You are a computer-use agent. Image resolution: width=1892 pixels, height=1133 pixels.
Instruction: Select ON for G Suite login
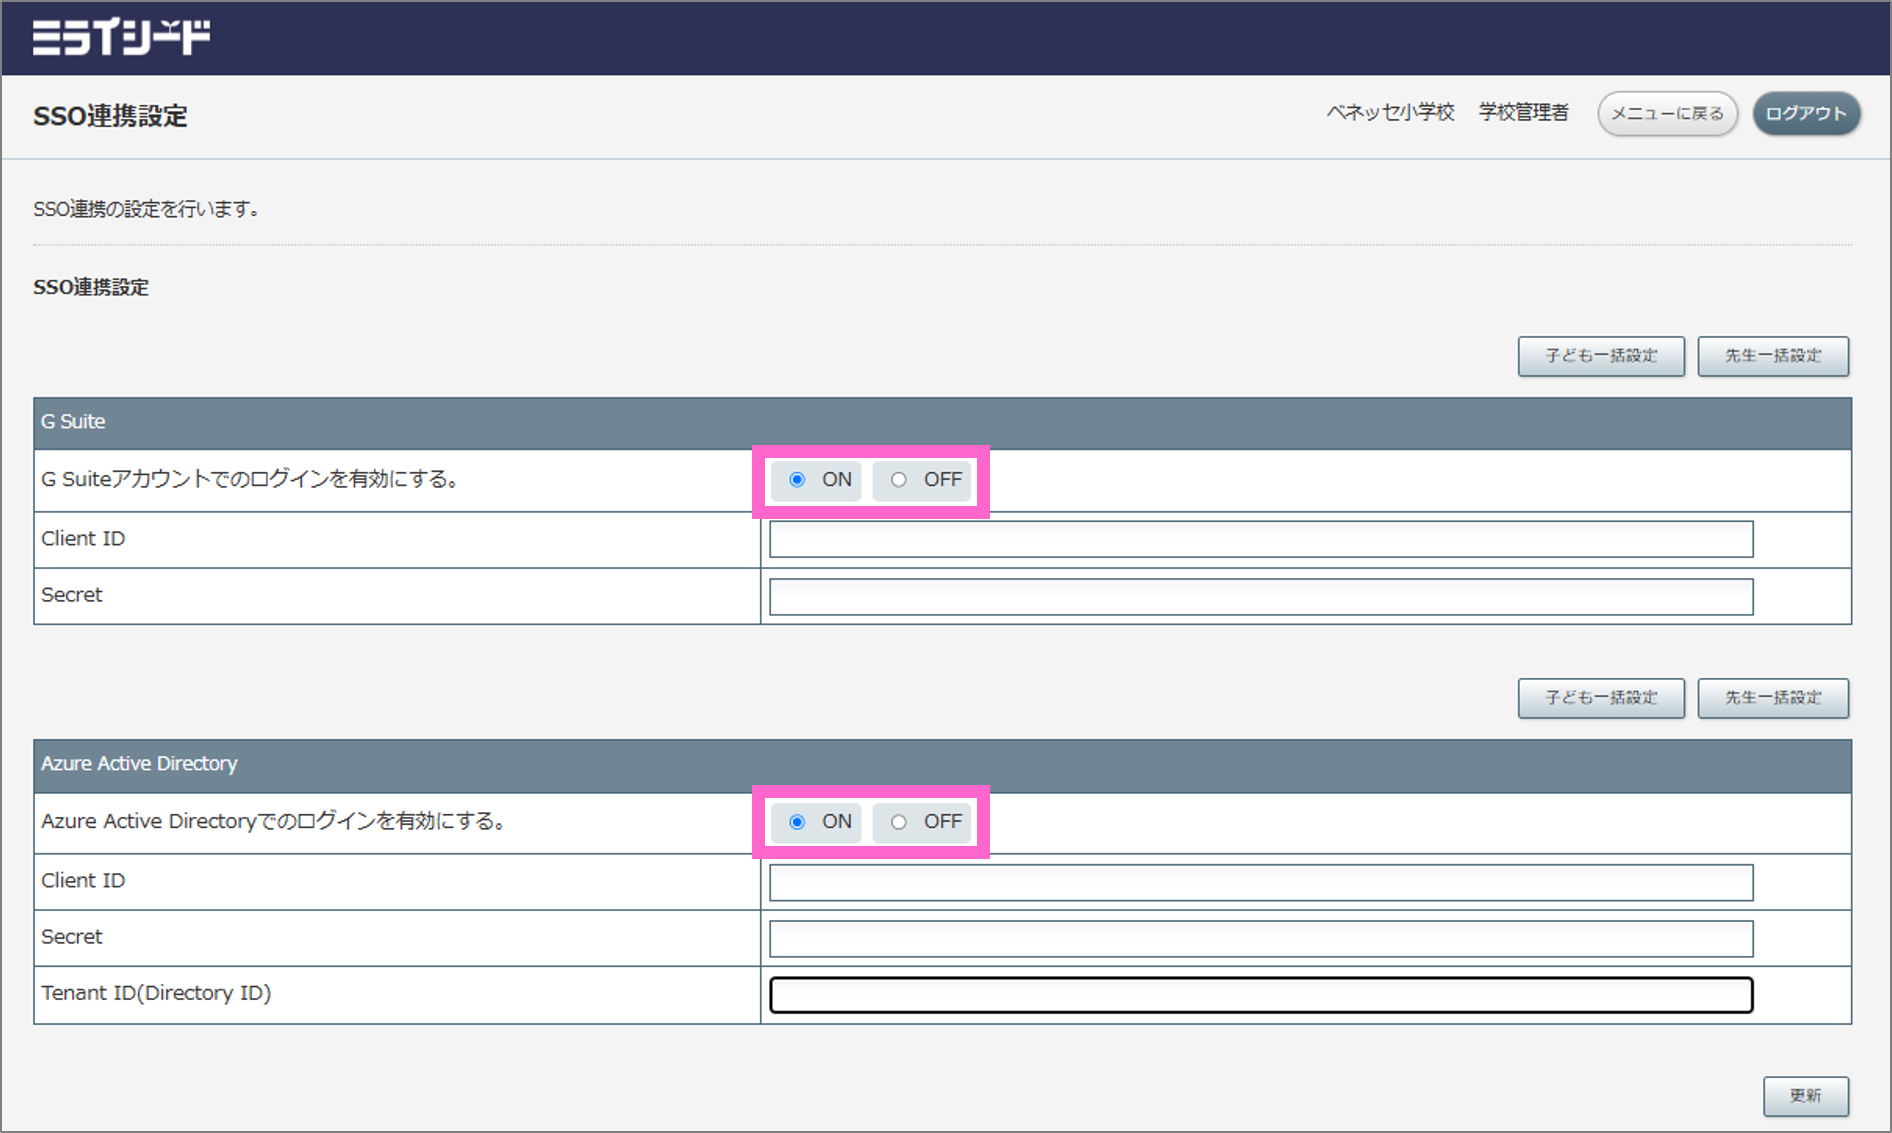pyautogui.click(x=797, y=480)
